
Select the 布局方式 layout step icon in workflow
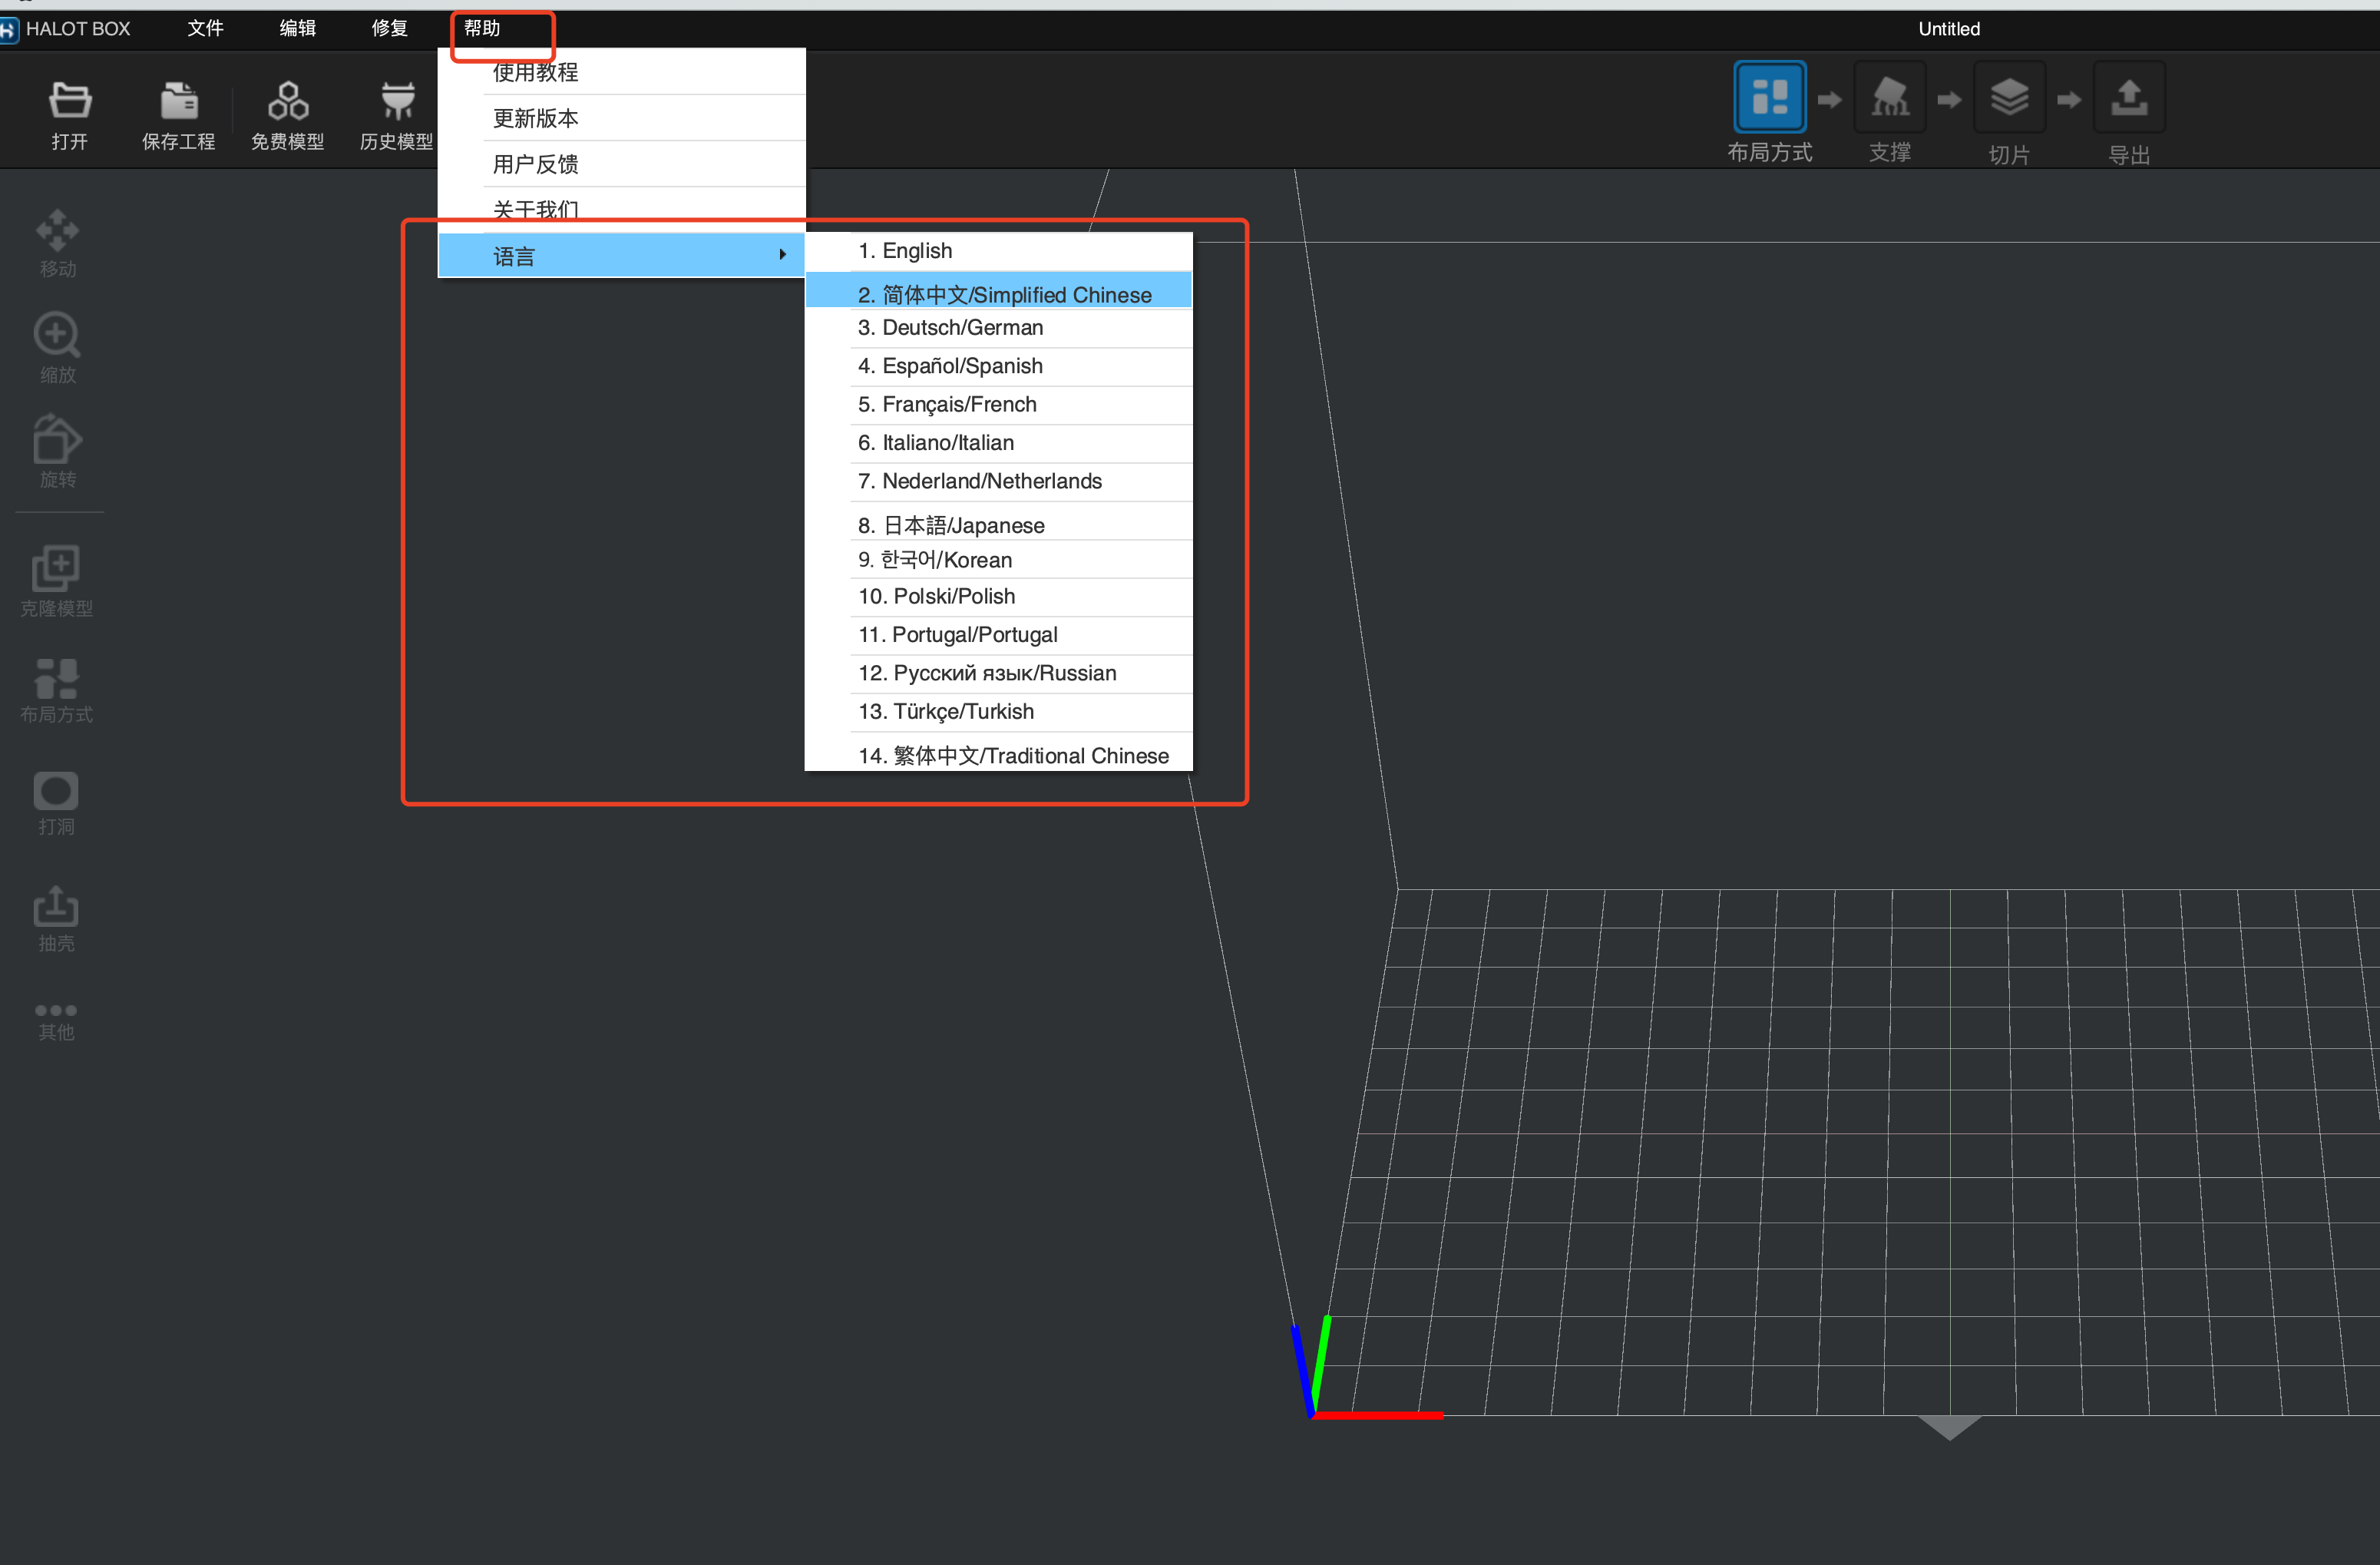pyautogui.click(x=1769, y=98)
